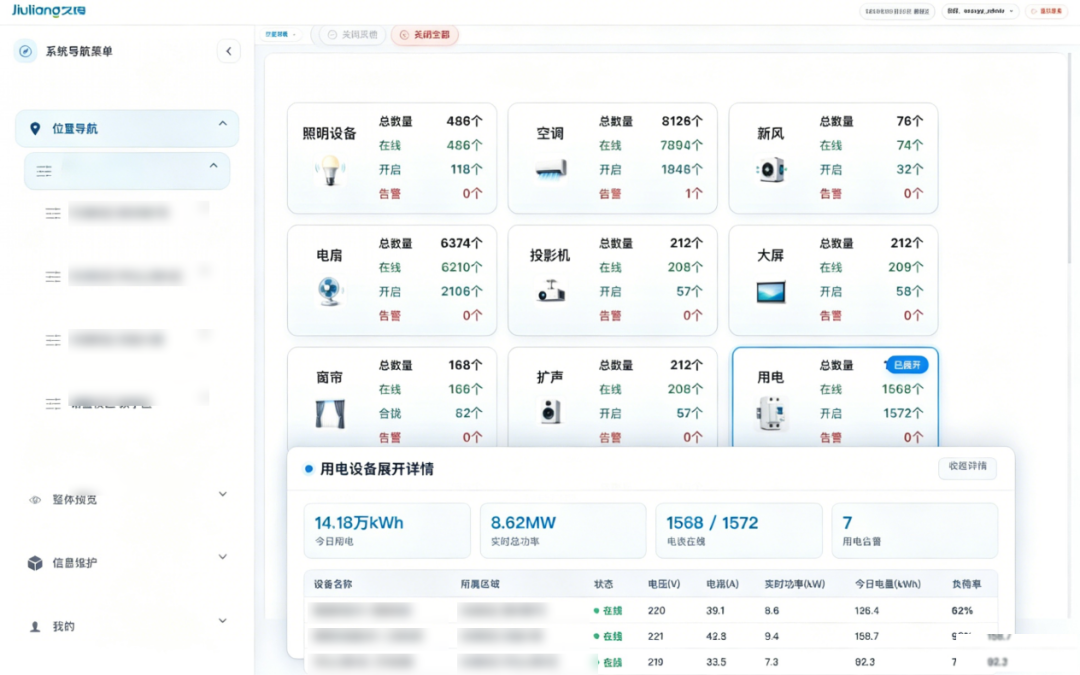The width and height of the screenshot is (1080, 675).
Task: Click the 14.18万kWh 今日用电 stat
Action: (387, 530)
